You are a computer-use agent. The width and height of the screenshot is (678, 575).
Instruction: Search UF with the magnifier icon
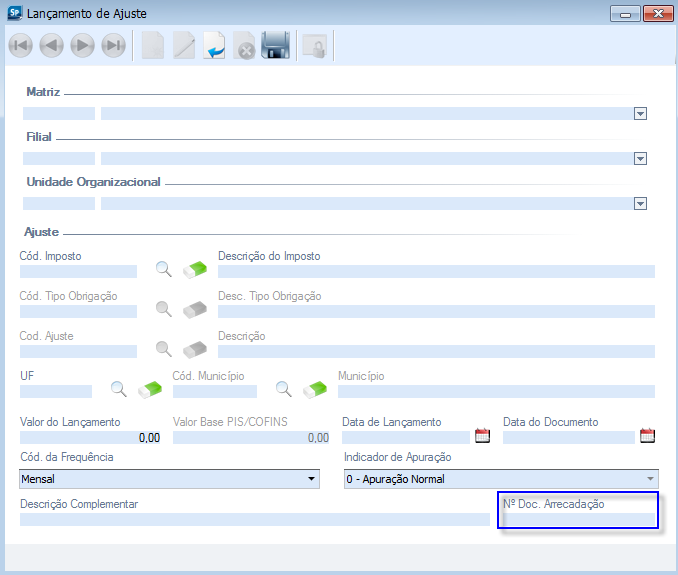click(x=118, y=389)
